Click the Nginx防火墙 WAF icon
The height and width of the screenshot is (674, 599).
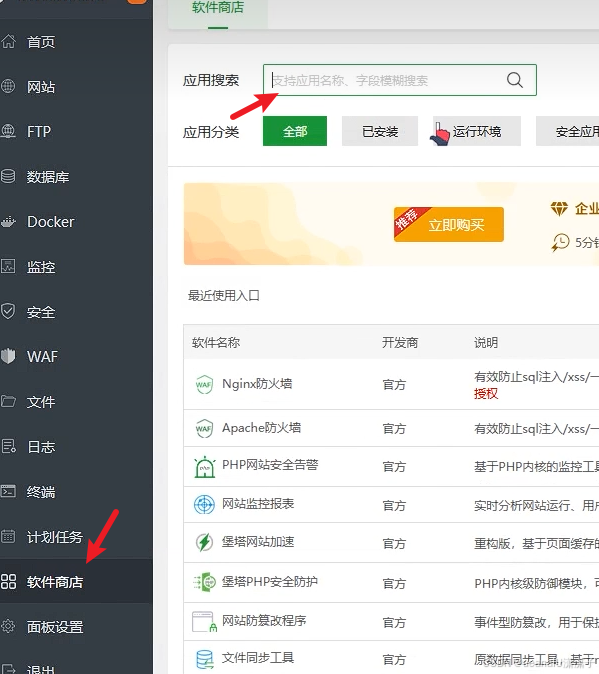pos(204,384)
